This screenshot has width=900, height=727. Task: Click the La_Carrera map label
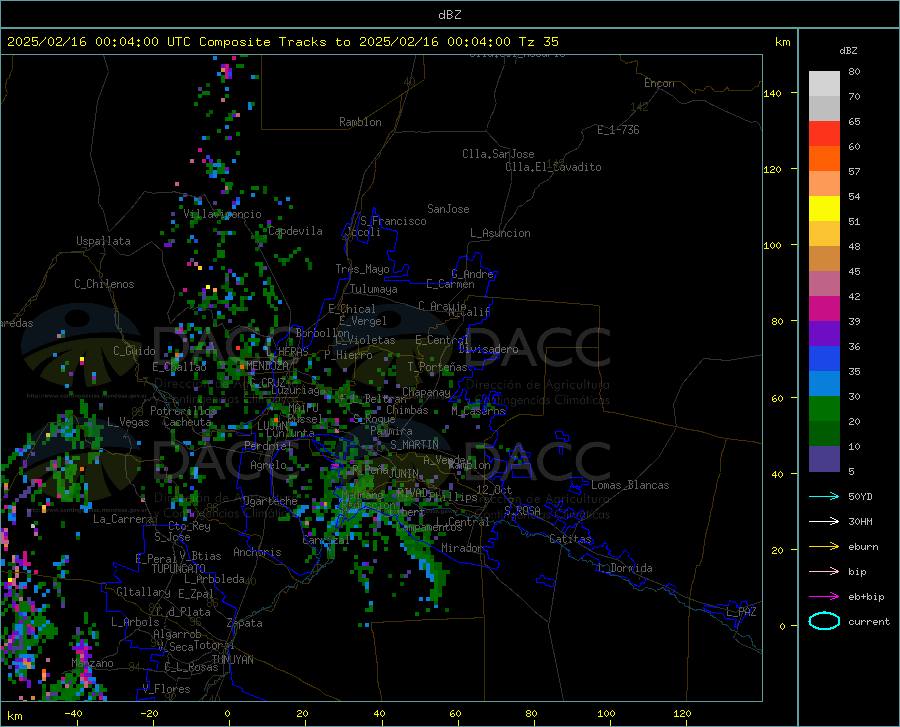tap(123, 519)
